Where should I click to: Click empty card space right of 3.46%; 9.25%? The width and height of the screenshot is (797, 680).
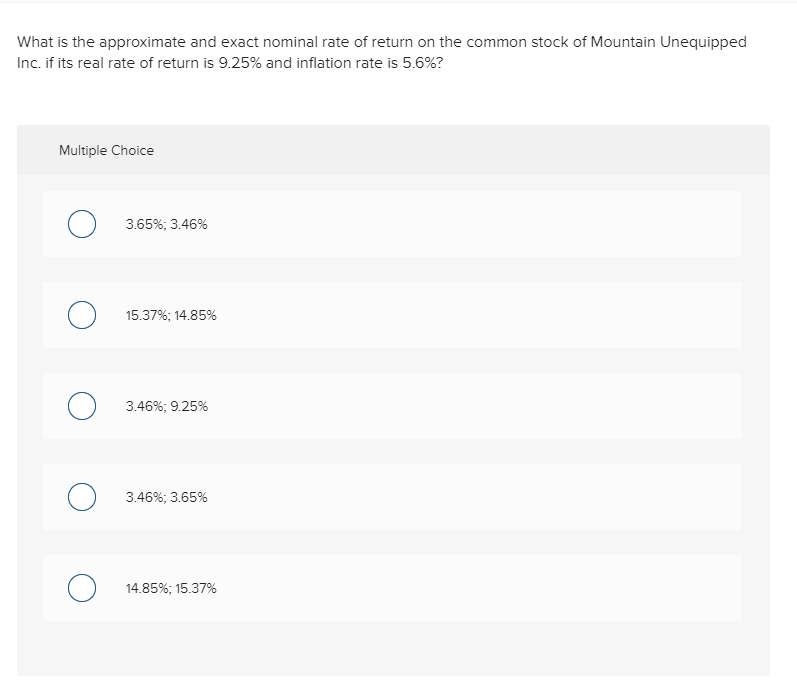(x=473, y=406)
